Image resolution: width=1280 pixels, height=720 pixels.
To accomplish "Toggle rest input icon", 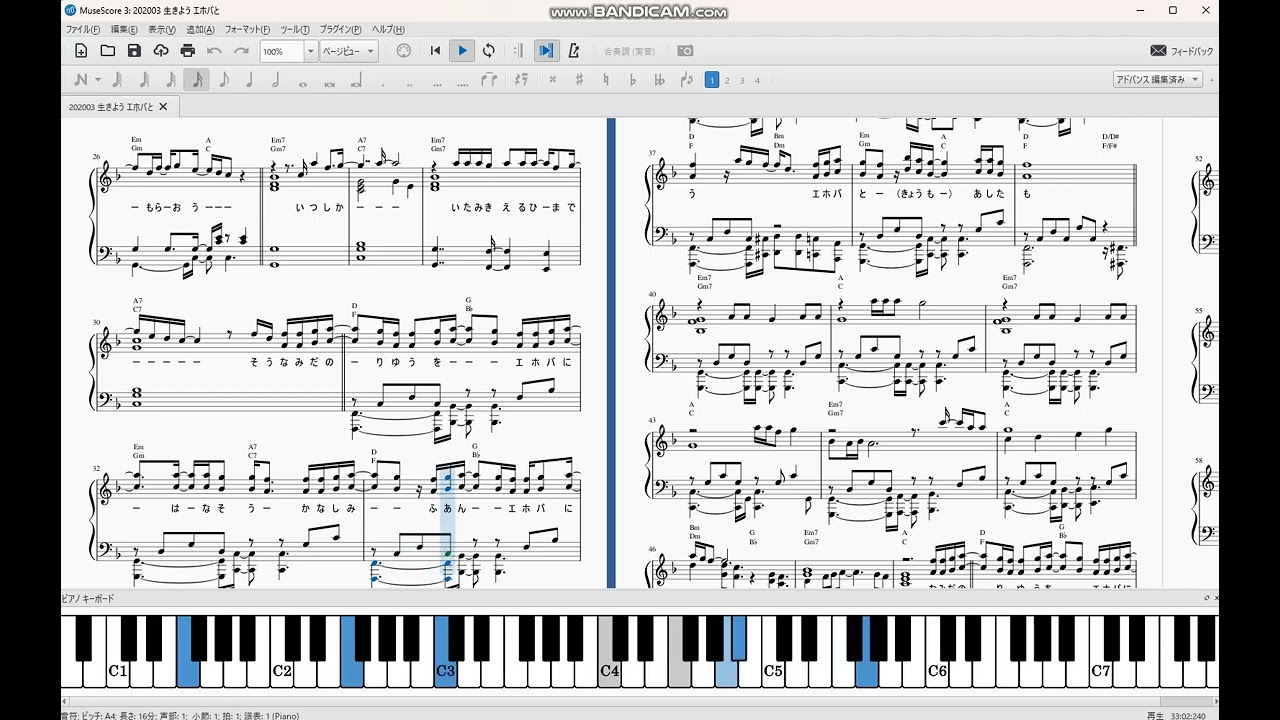I will (520, 80).
